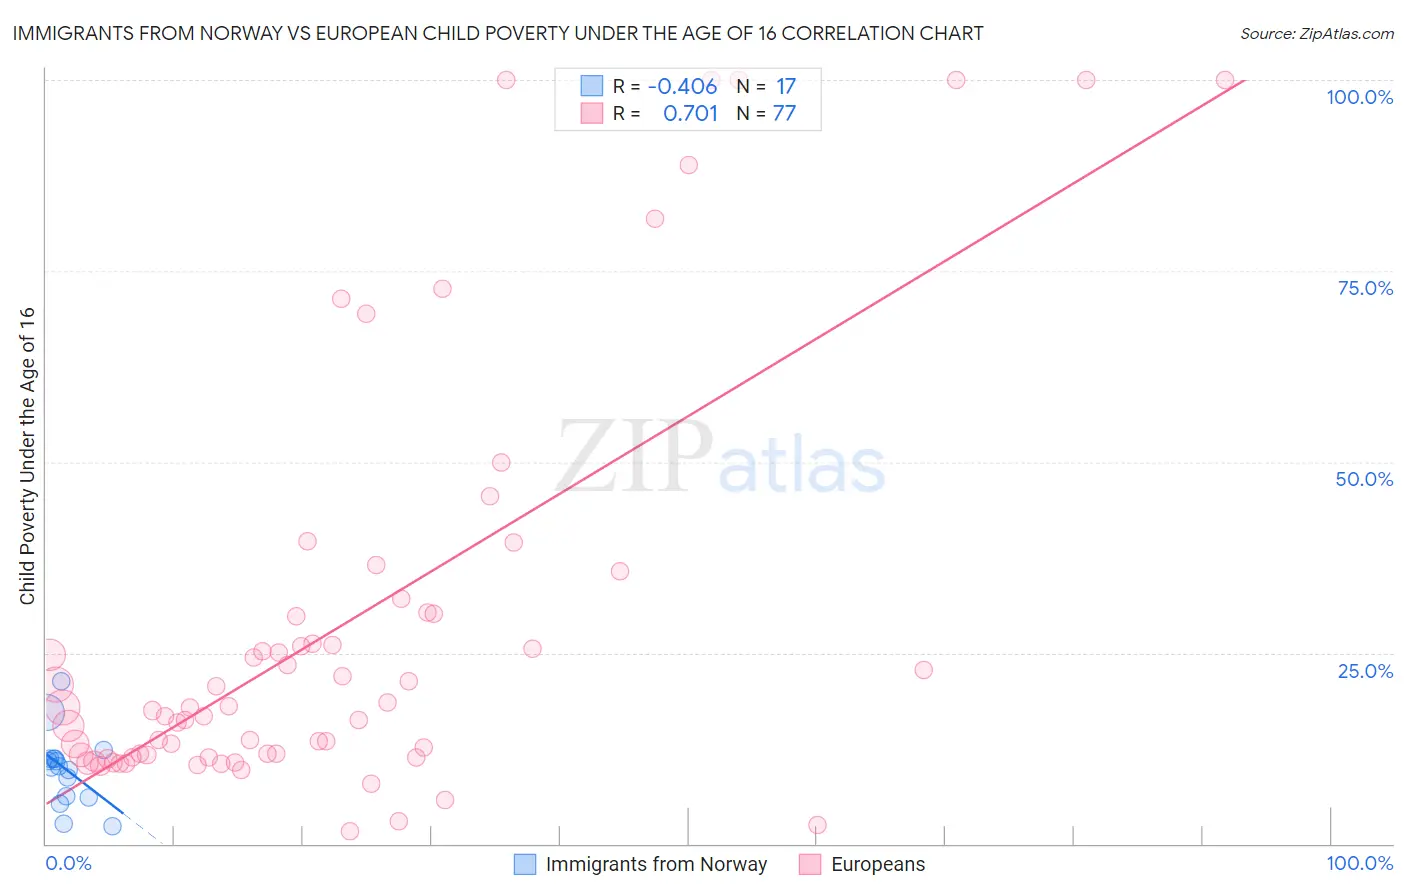Click the pink swatch beside R = 0.701
The image size is (1406, 892).
[592, 113]
